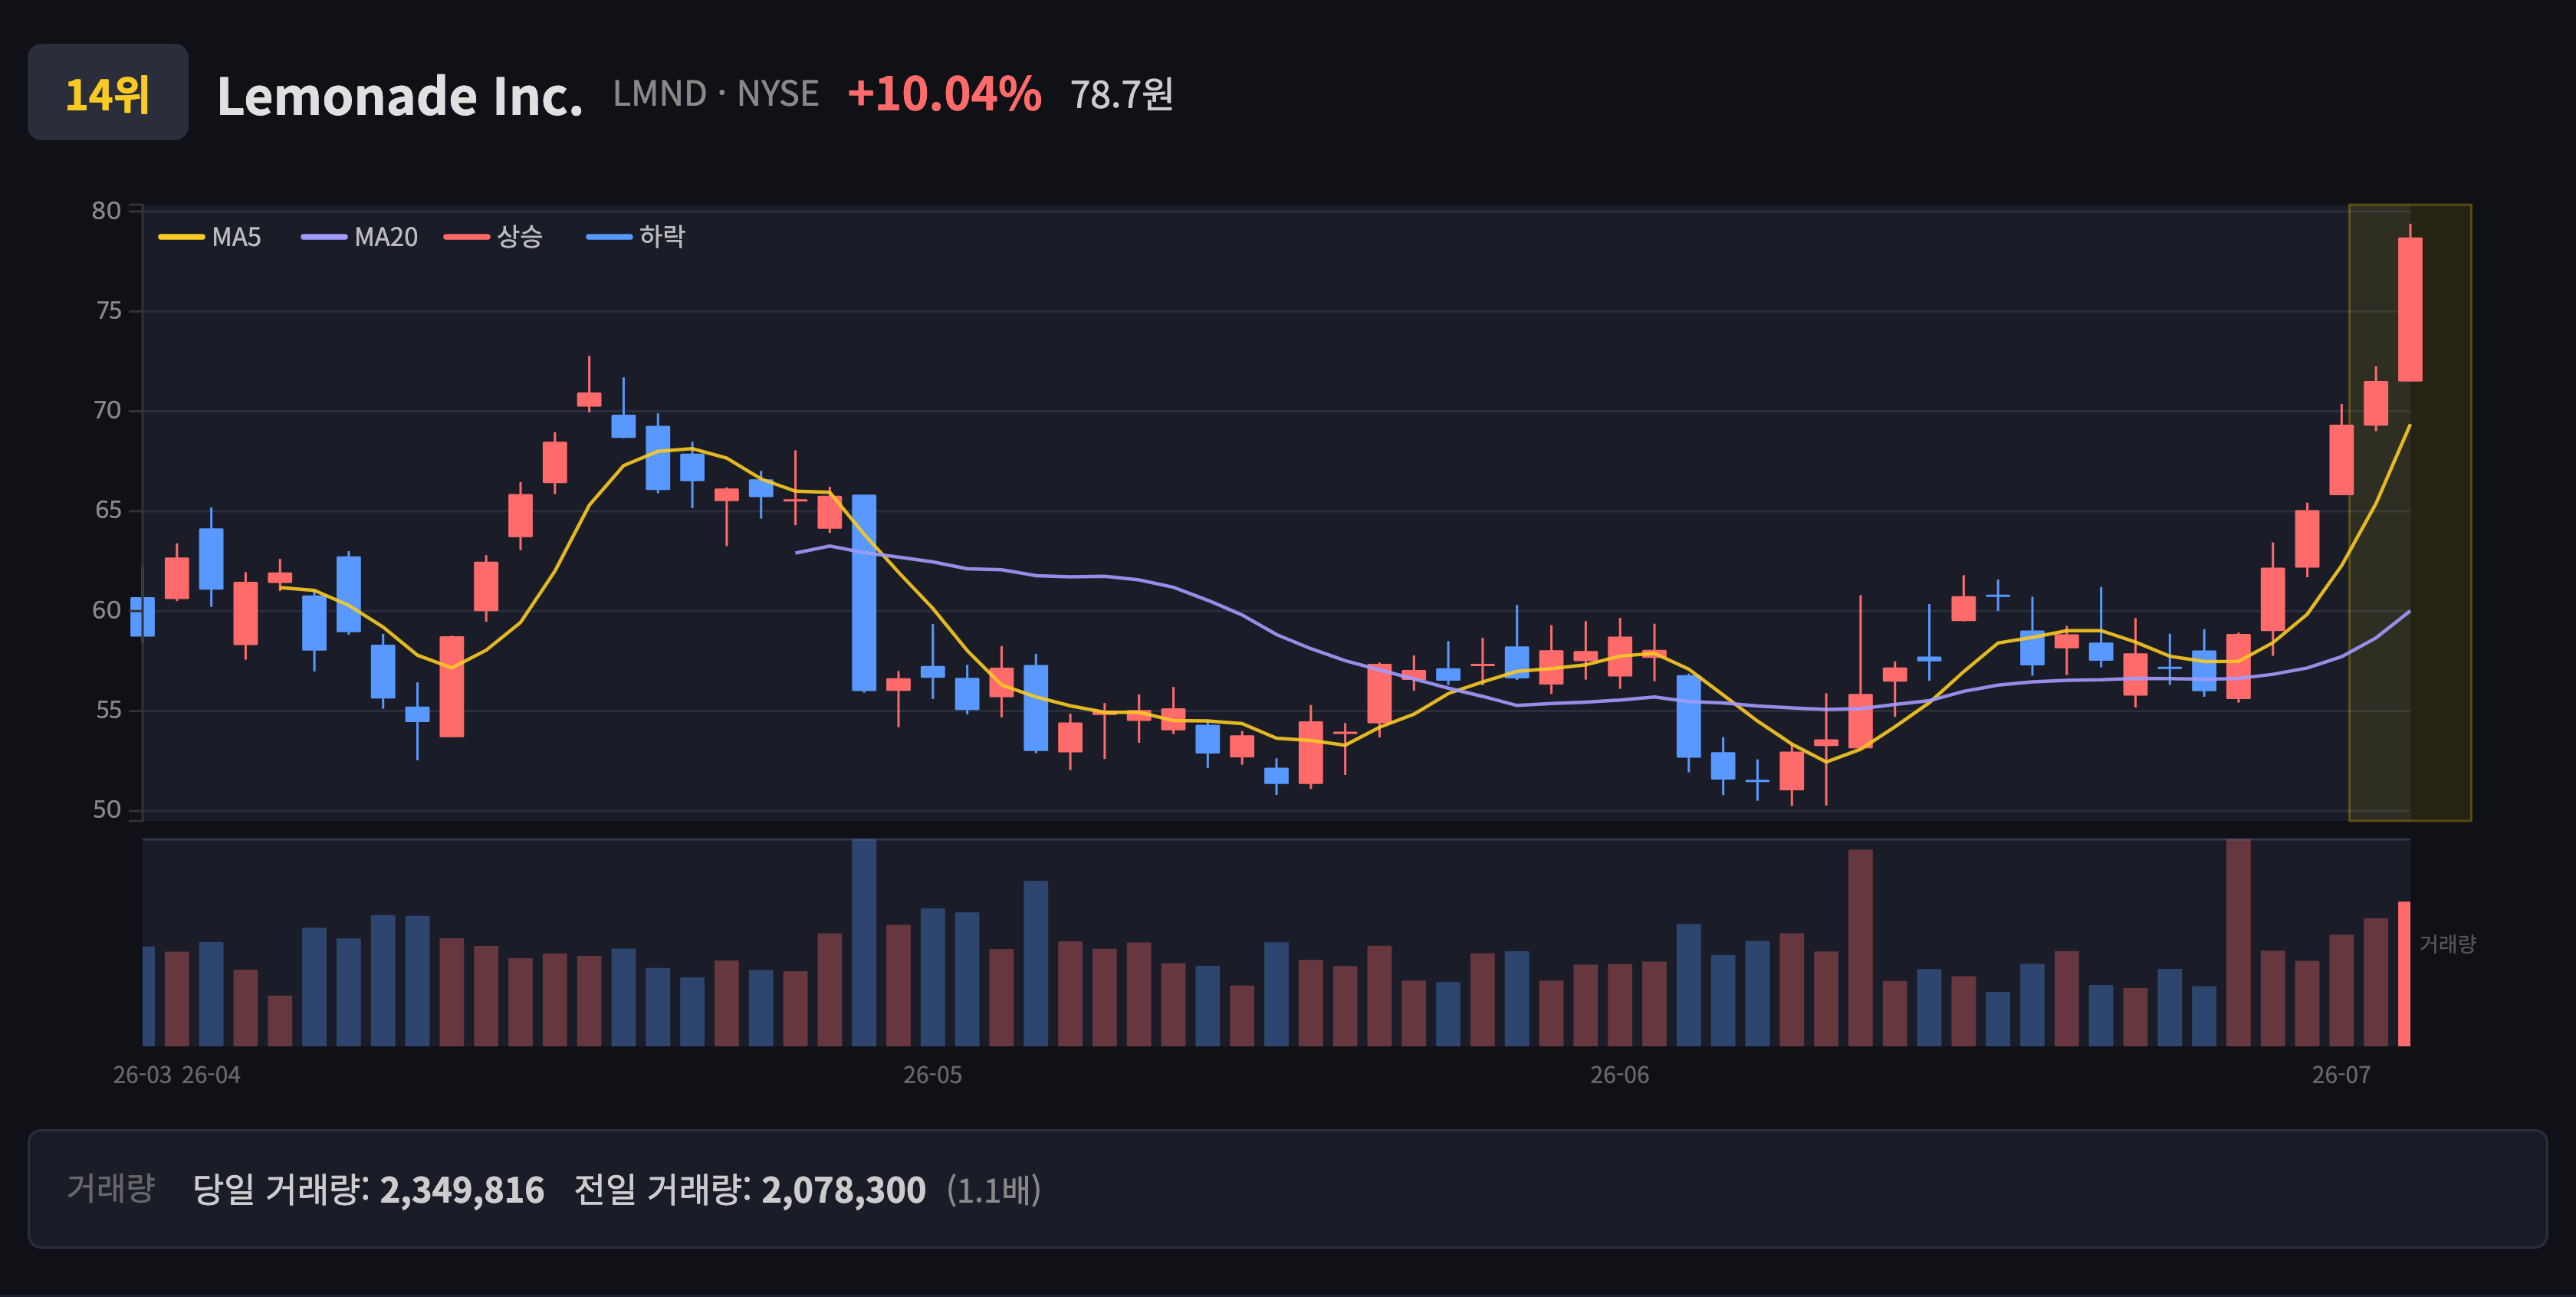Click the 55 price axis label

[108, 711]
